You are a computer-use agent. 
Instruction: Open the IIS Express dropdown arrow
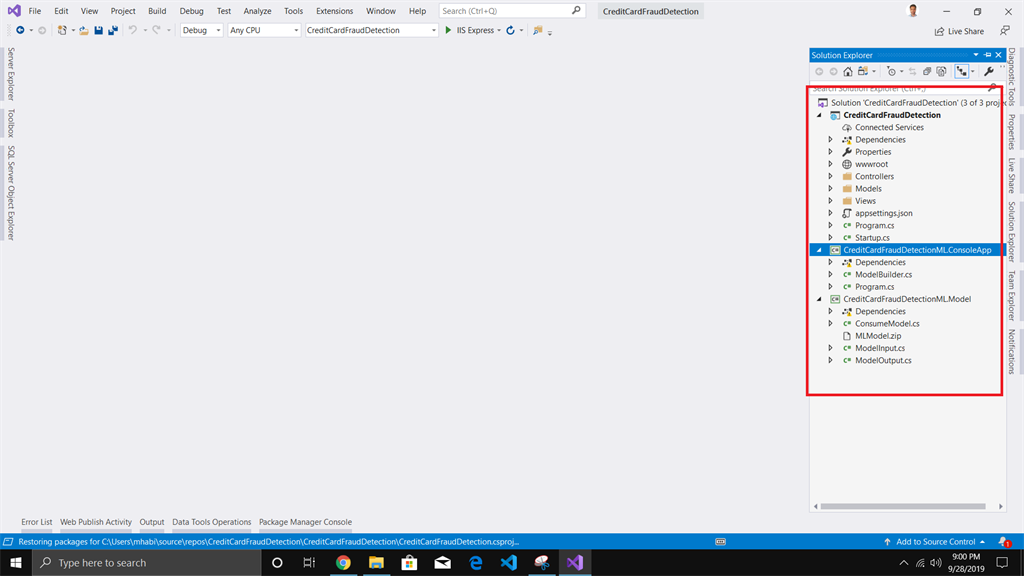[499, 30]
